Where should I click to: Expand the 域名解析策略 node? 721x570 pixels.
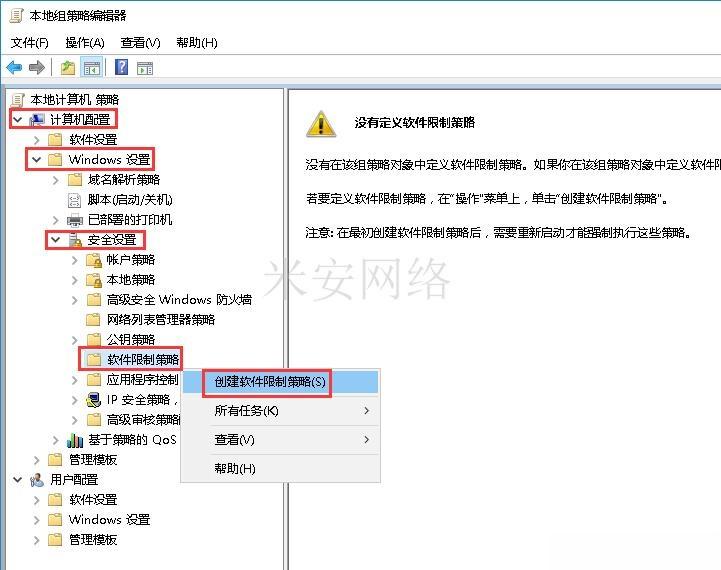(x=56, y=180)
